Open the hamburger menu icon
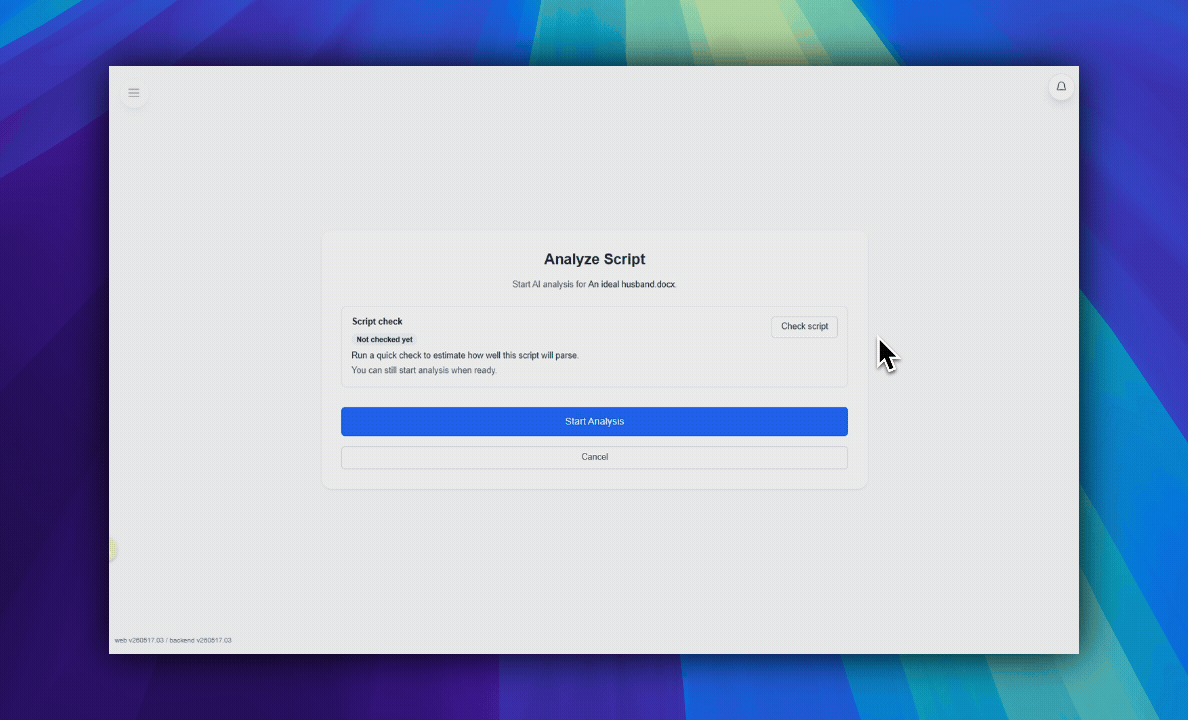The image size is (1188, 720). [134, 92]
